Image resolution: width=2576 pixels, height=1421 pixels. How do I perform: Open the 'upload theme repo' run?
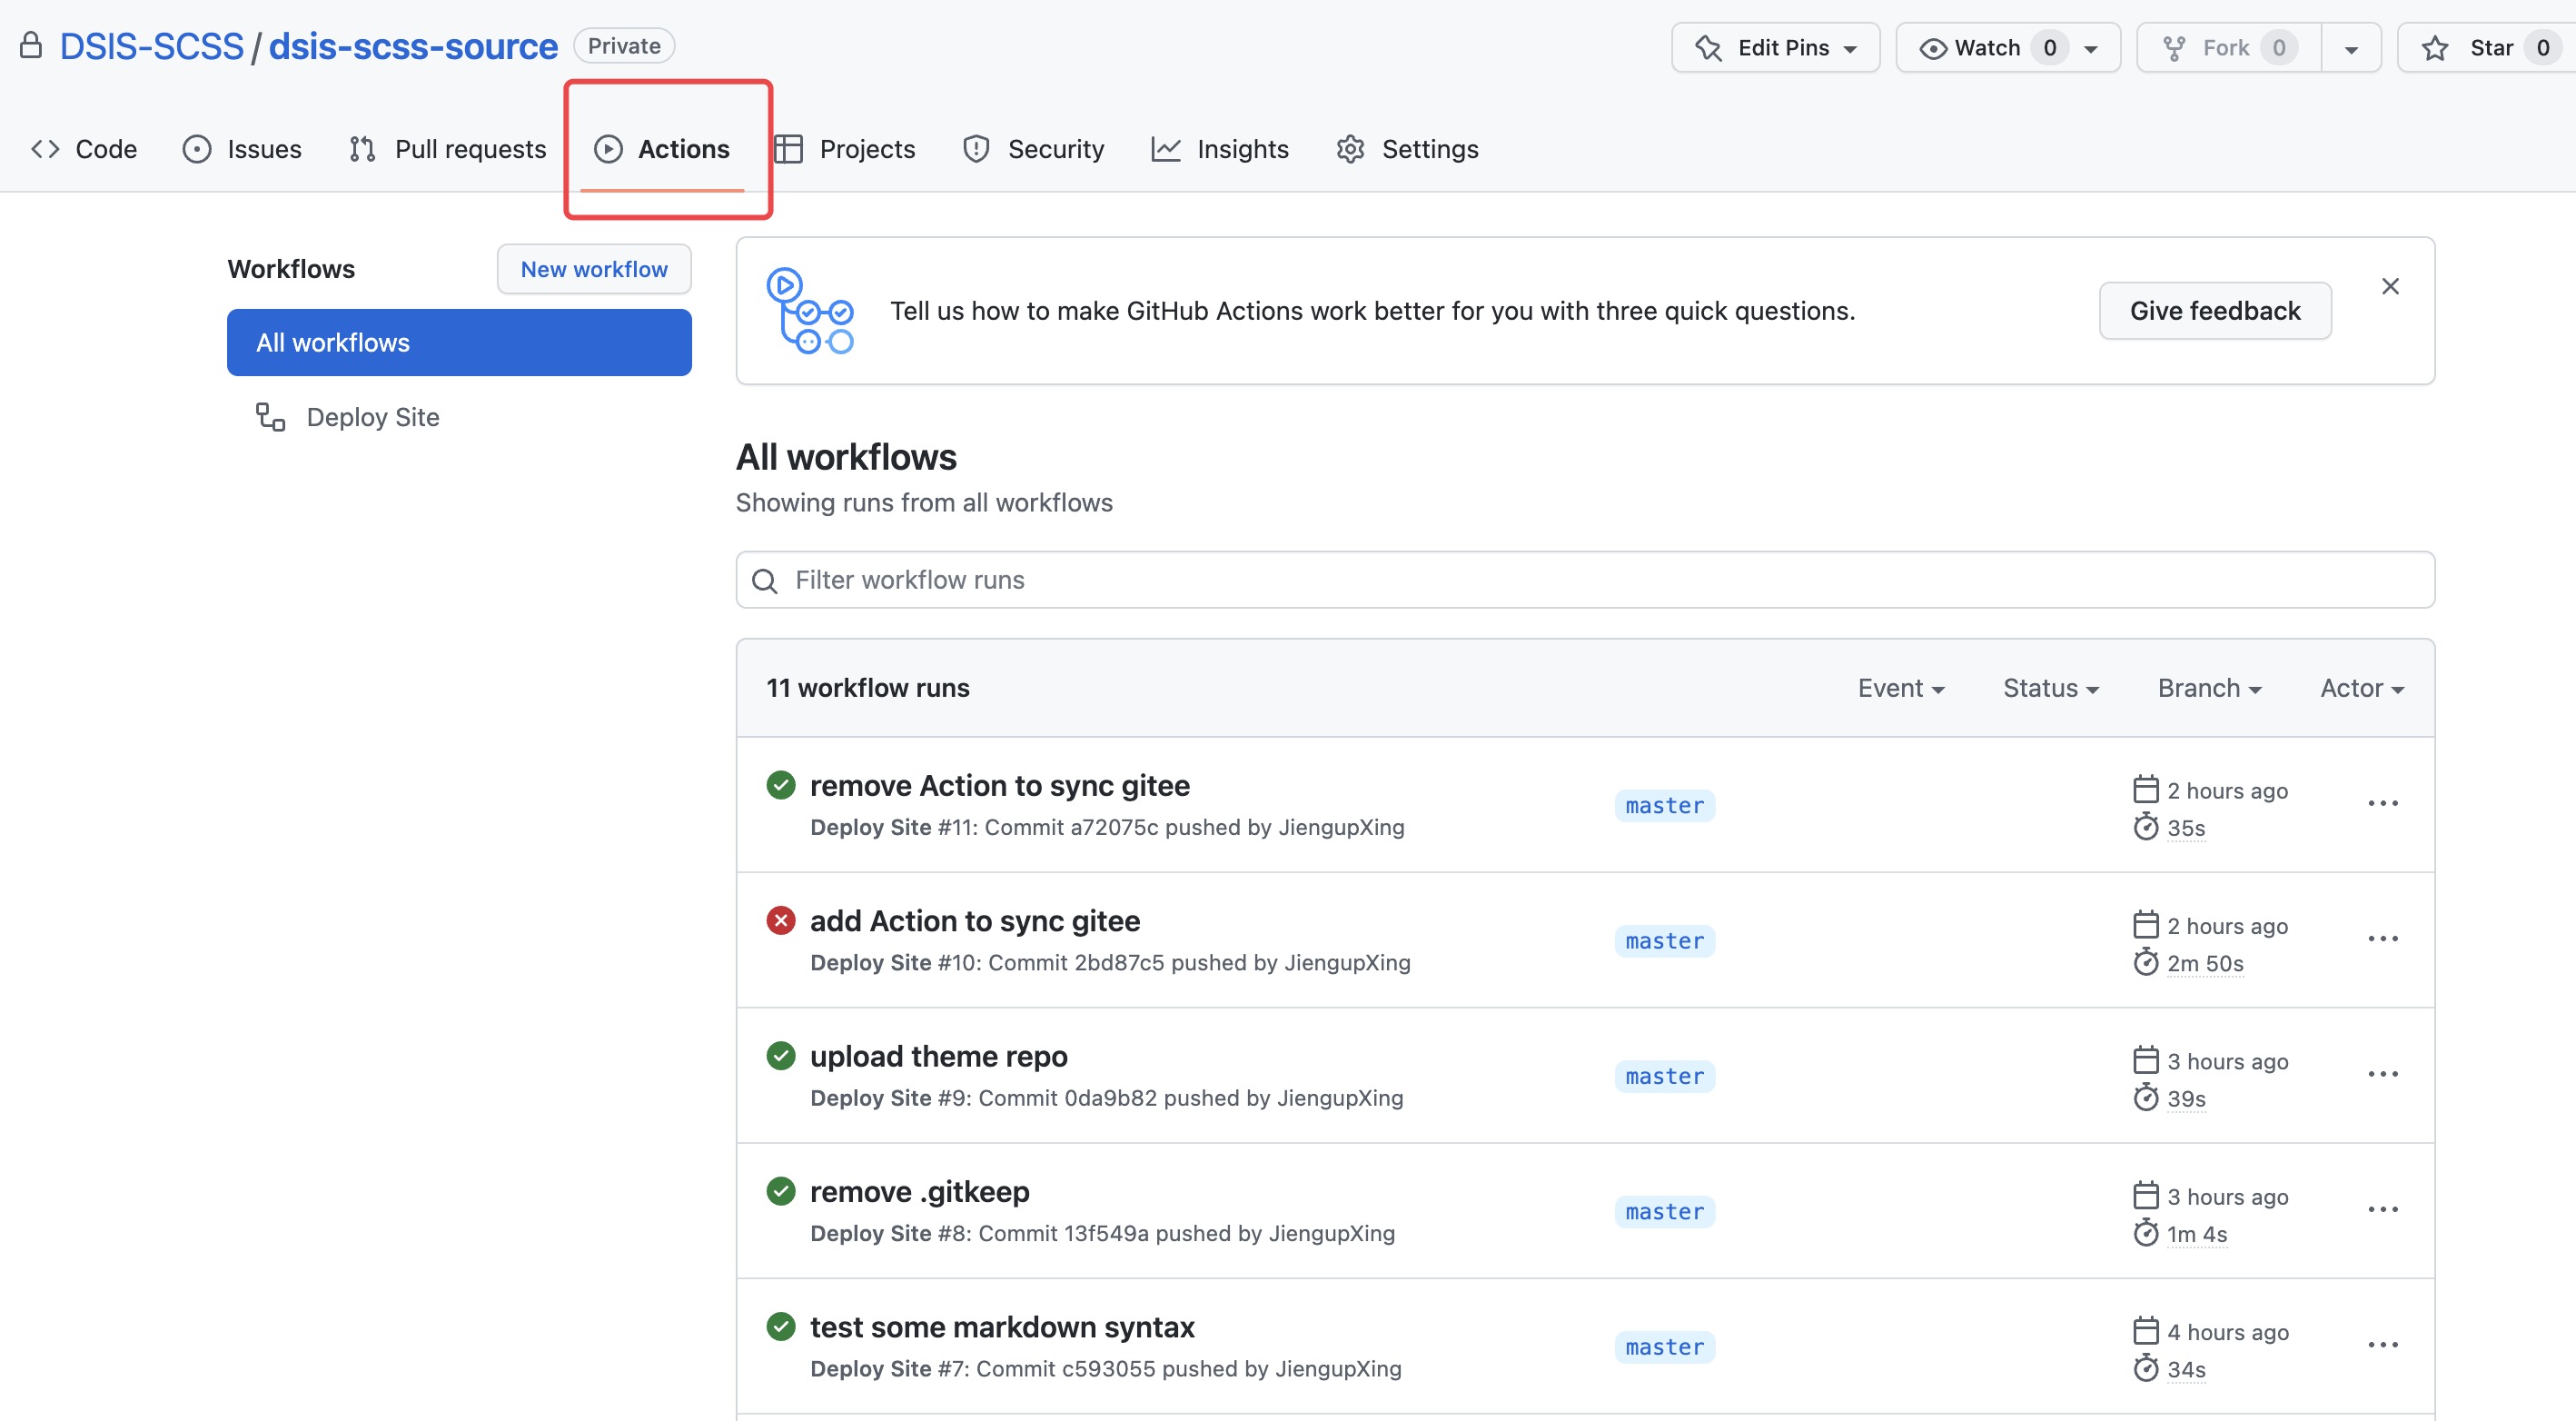(939, 1057)
